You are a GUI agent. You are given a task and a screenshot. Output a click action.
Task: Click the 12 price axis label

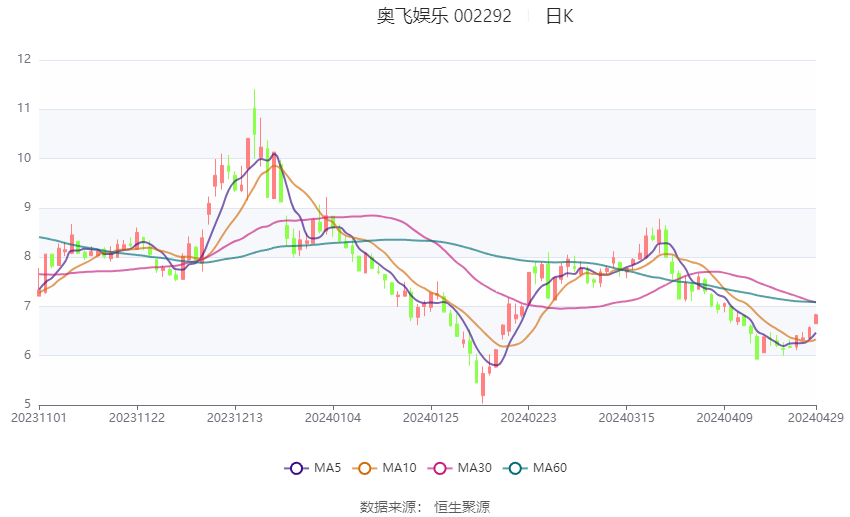click(x=24, y=59)
